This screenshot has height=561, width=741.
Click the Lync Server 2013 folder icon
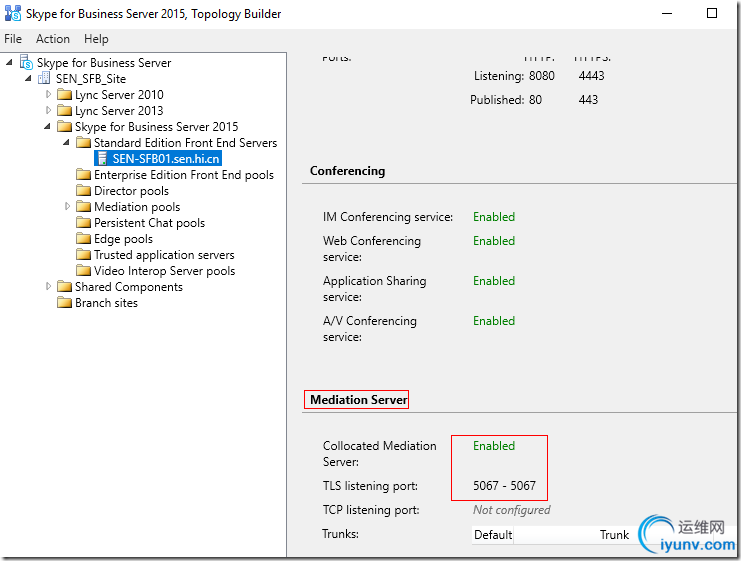pyautogui.click(x=64, y=111)
